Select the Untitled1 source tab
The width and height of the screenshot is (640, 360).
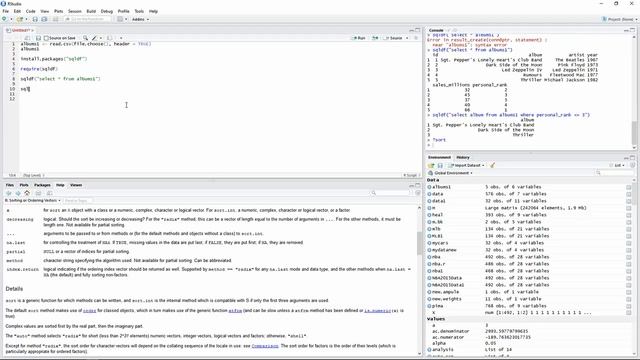tap(20, 30)
